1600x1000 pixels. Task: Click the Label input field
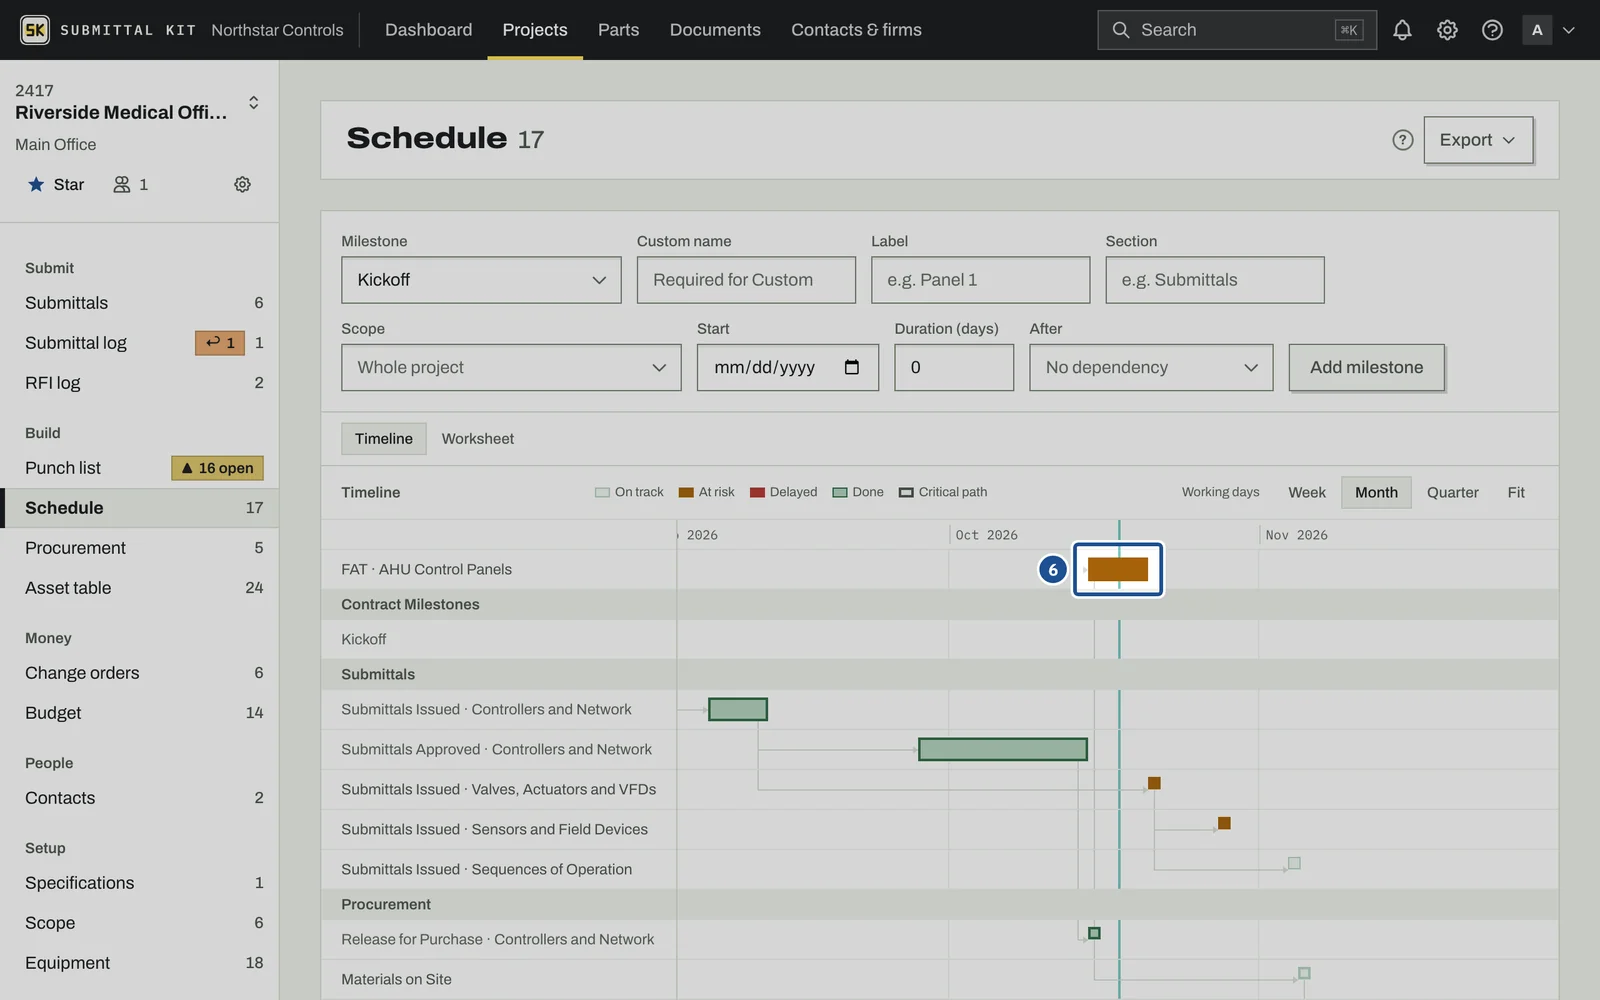coord(980,280)
